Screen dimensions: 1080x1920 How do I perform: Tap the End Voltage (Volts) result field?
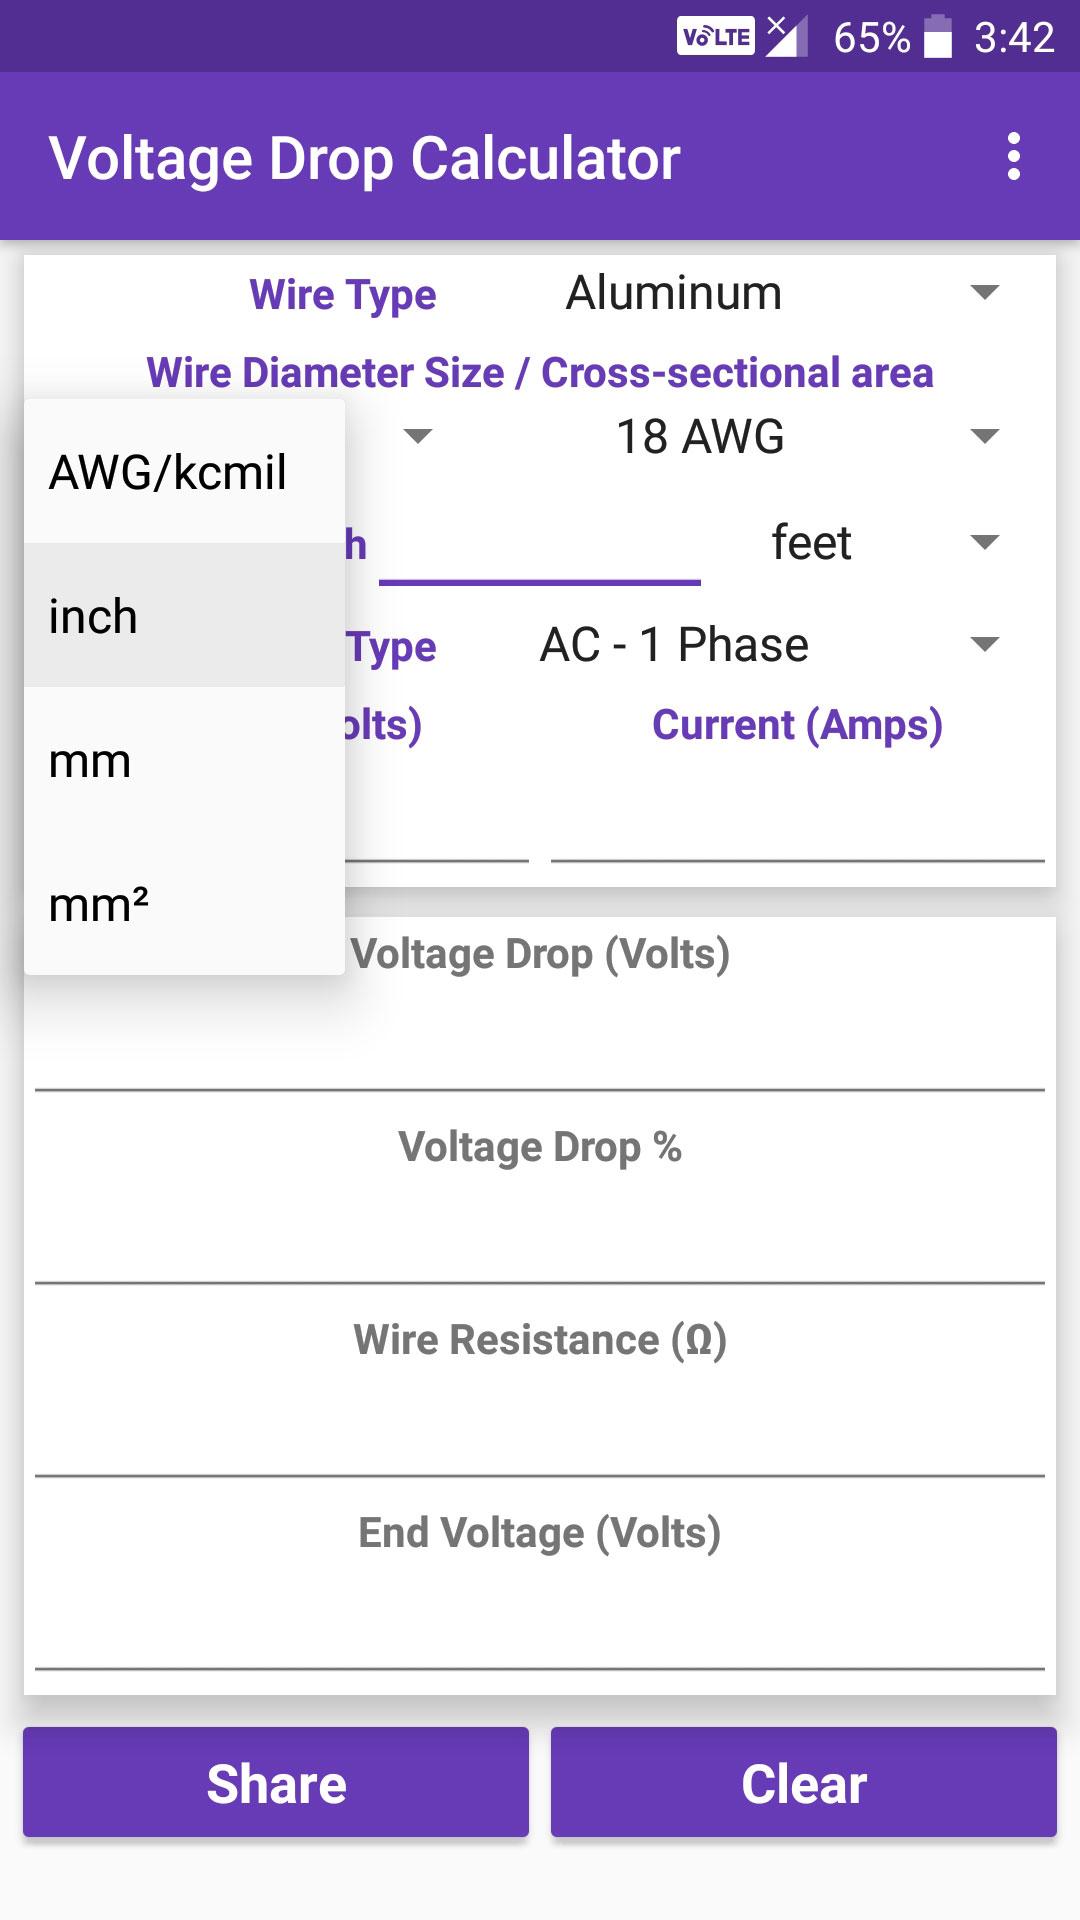tap(540, 1584)
